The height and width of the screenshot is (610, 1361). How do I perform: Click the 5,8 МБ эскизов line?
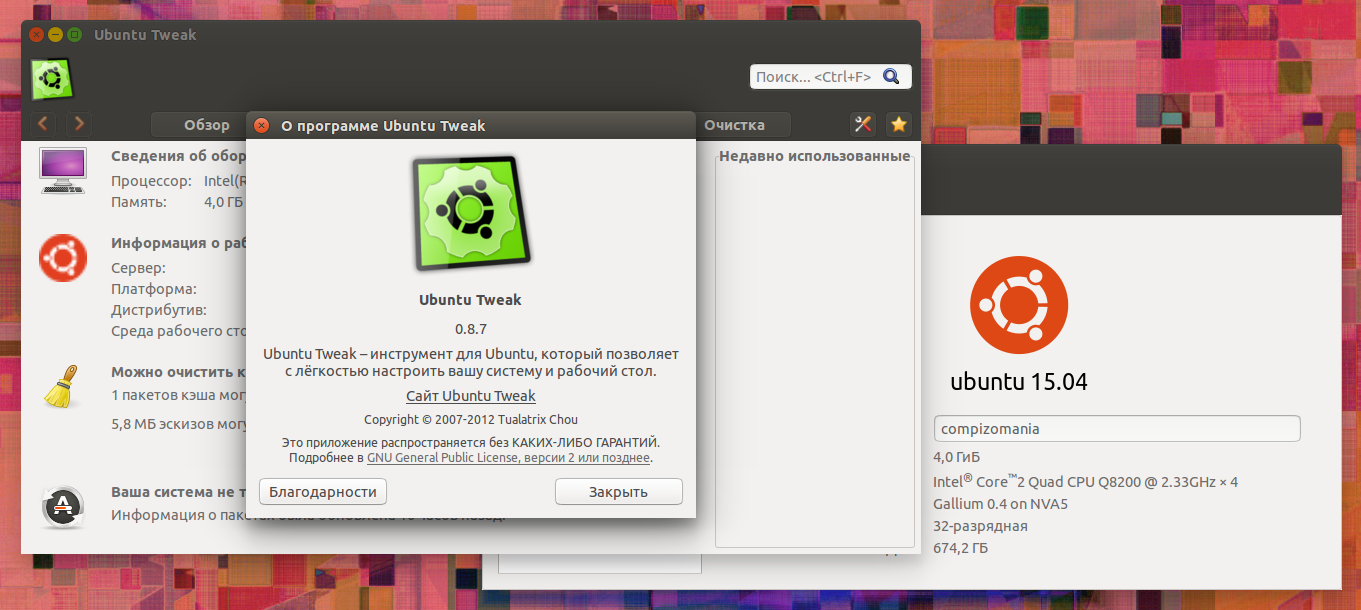click(178, 424)
